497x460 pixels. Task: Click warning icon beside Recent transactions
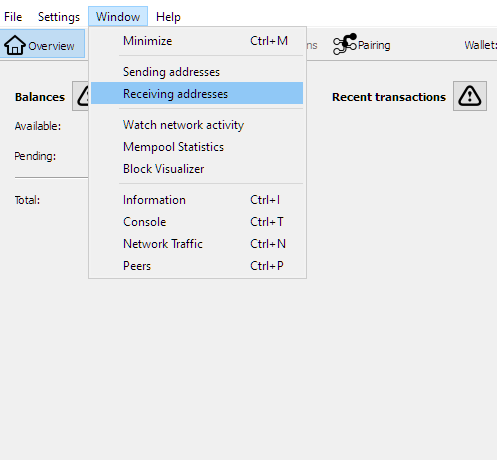click(470, 96)
